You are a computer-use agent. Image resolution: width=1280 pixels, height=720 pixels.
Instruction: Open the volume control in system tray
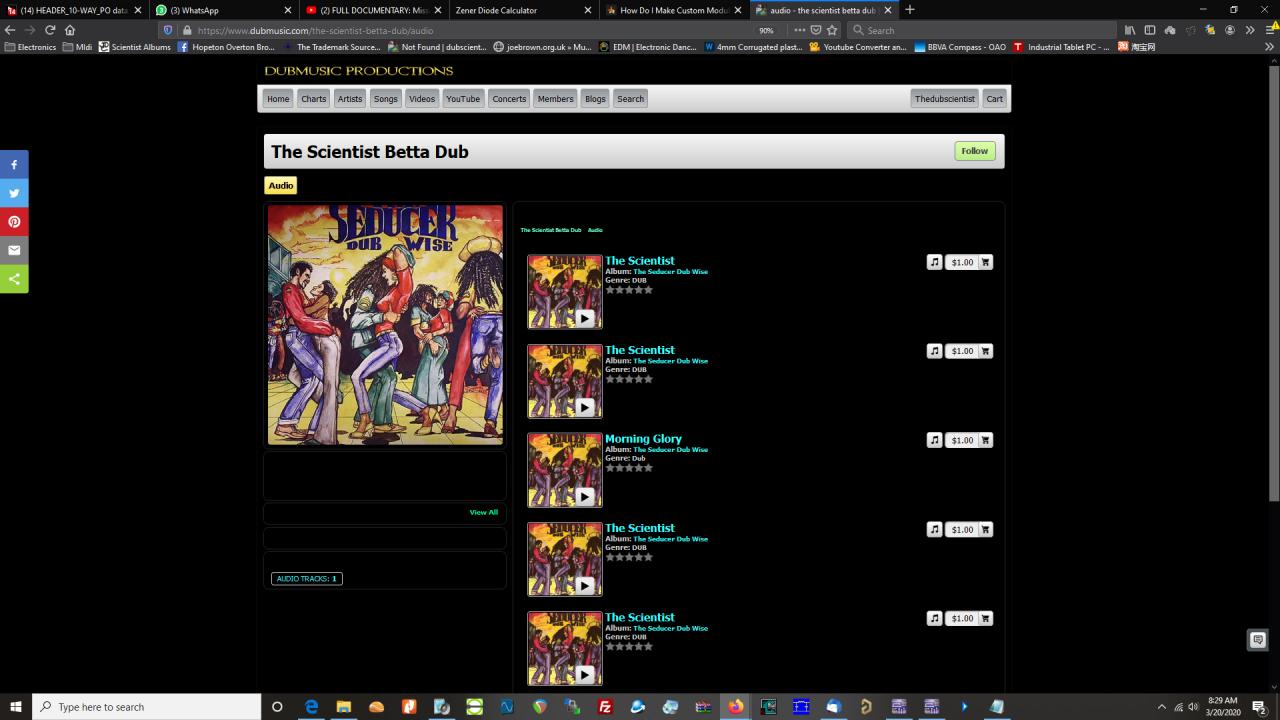(x=1193, y=707)
